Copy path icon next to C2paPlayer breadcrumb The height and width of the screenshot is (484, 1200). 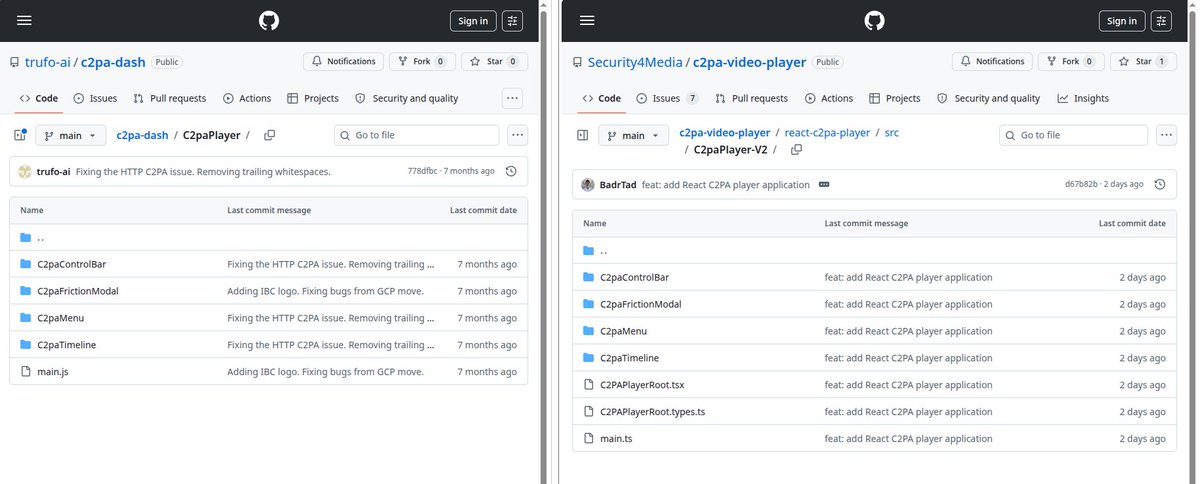pos(269,135)
